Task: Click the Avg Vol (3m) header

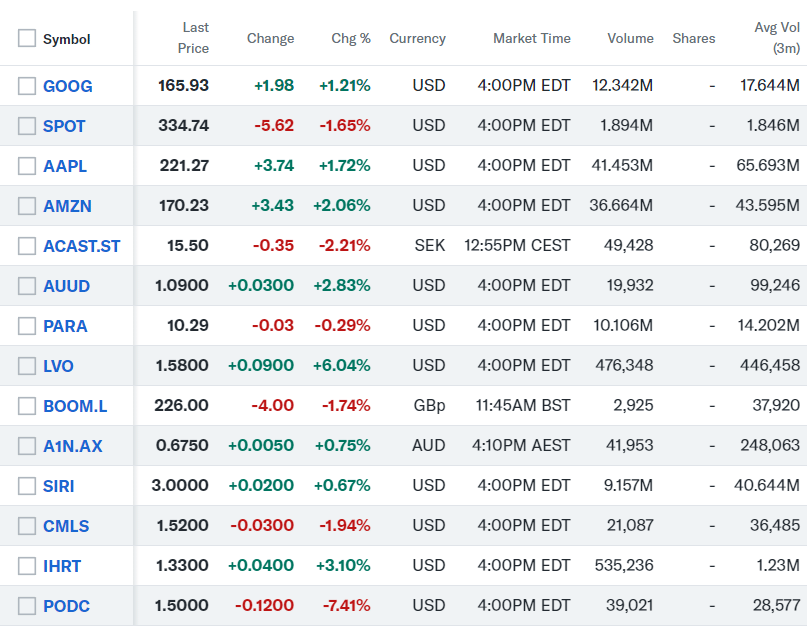Action: (x=777, y=38)
